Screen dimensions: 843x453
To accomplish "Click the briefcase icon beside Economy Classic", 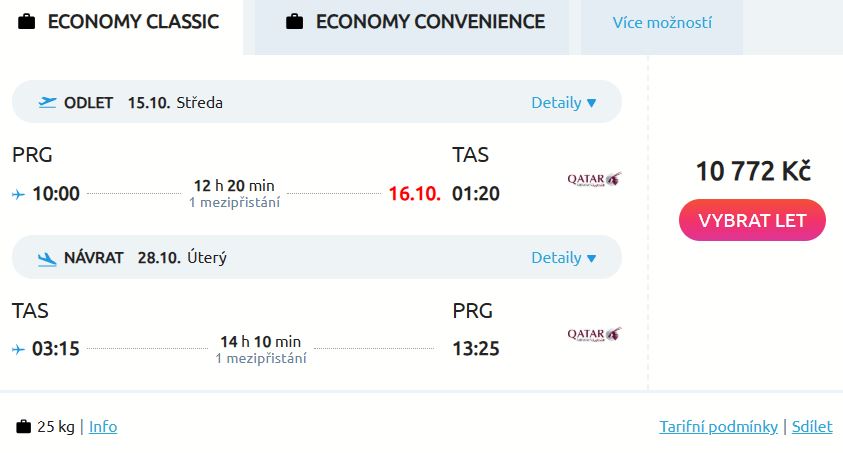I will pyautogui.click(x=27, y=22).
